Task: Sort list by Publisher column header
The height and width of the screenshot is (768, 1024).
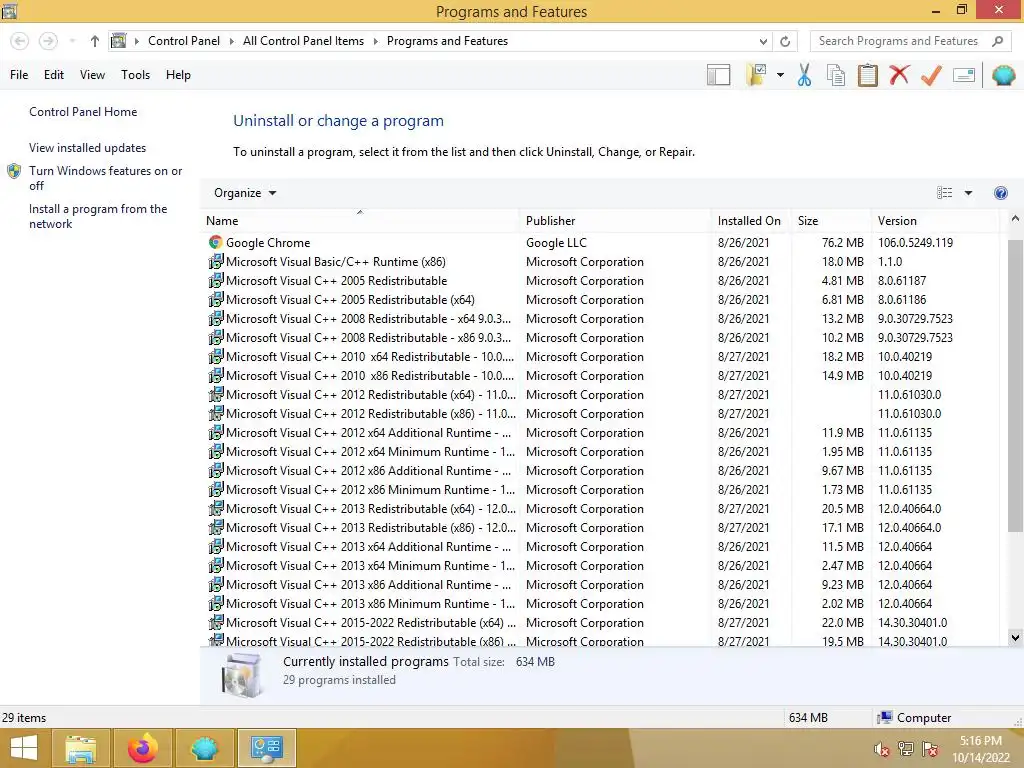Action: pos(615,221)
